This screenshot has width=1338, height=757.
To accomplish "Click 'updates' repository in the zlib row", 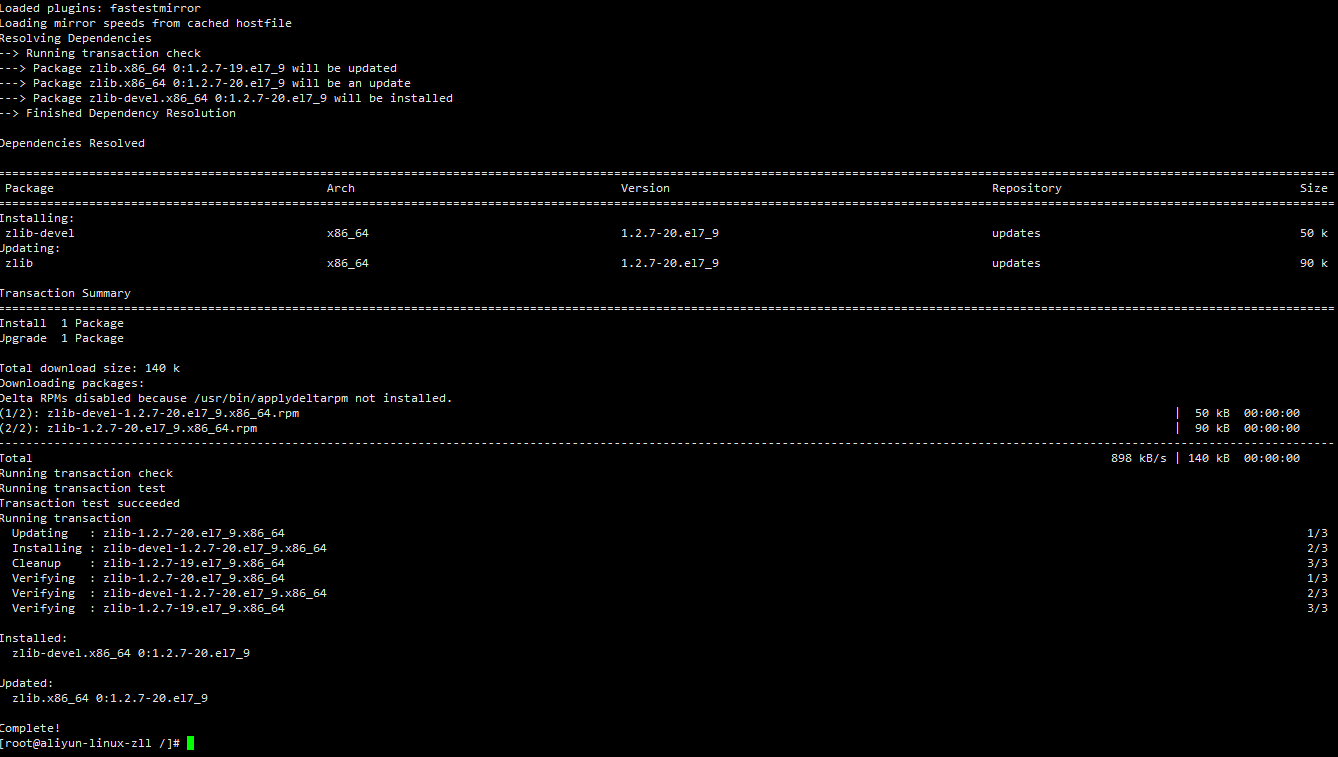I will point(1016,263).
